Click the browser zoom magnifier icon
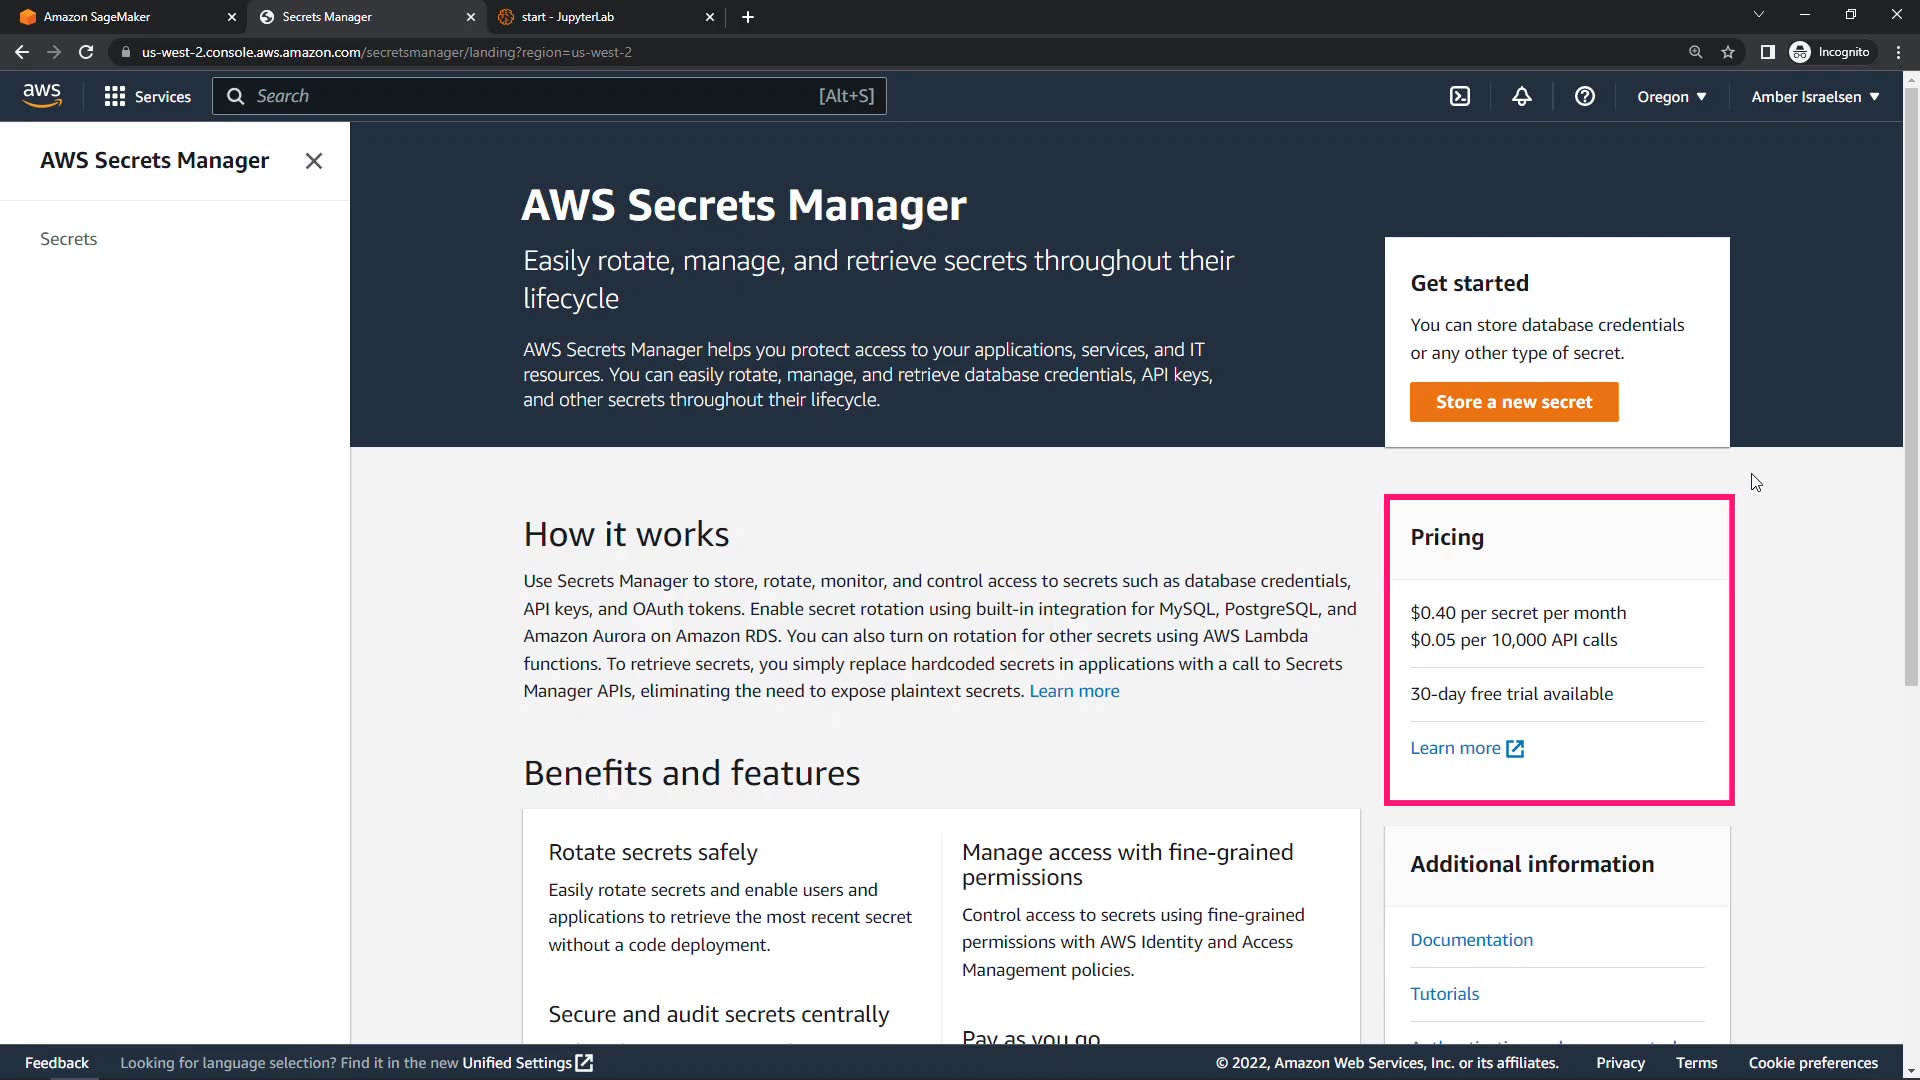 tap(1695, 52)
